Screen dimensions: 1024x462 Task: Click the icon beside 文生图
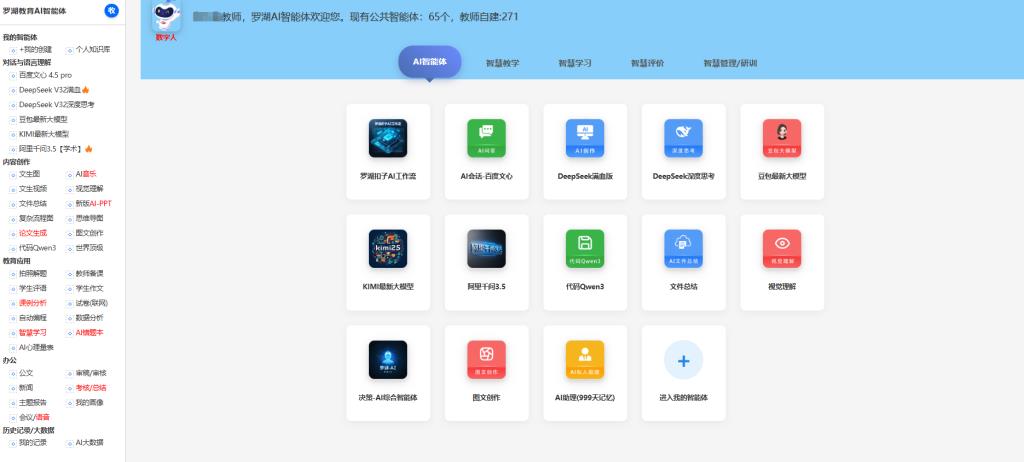click(x=13, y=174)
